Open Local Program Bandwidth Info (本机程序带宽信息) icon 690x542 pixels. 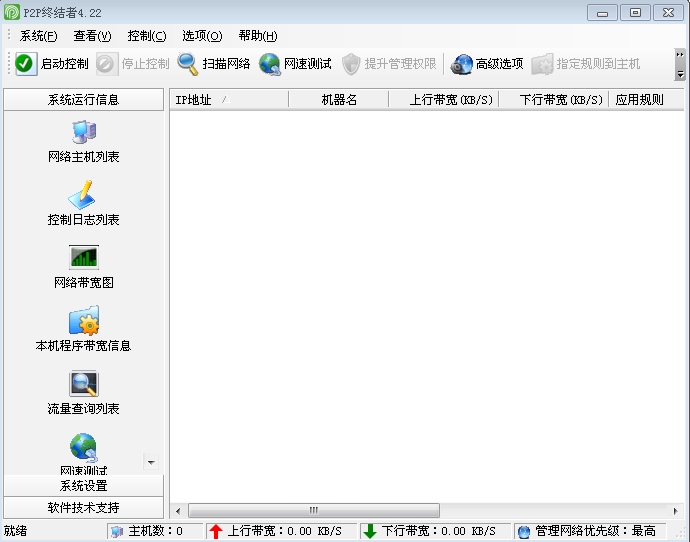click(x=84, y=320)
